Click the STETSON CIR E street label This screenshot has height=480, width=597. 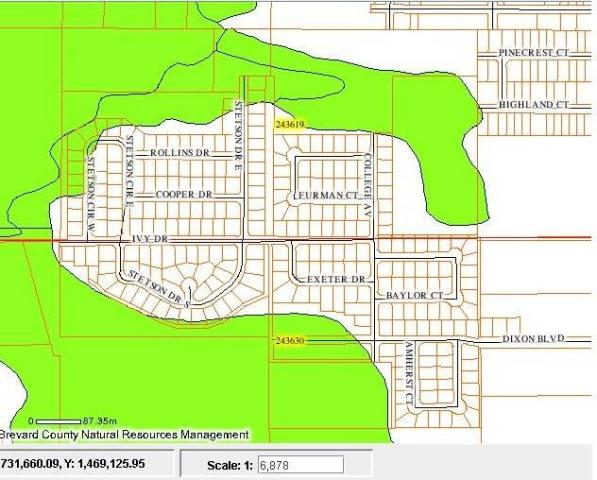[x=129, y=171]
